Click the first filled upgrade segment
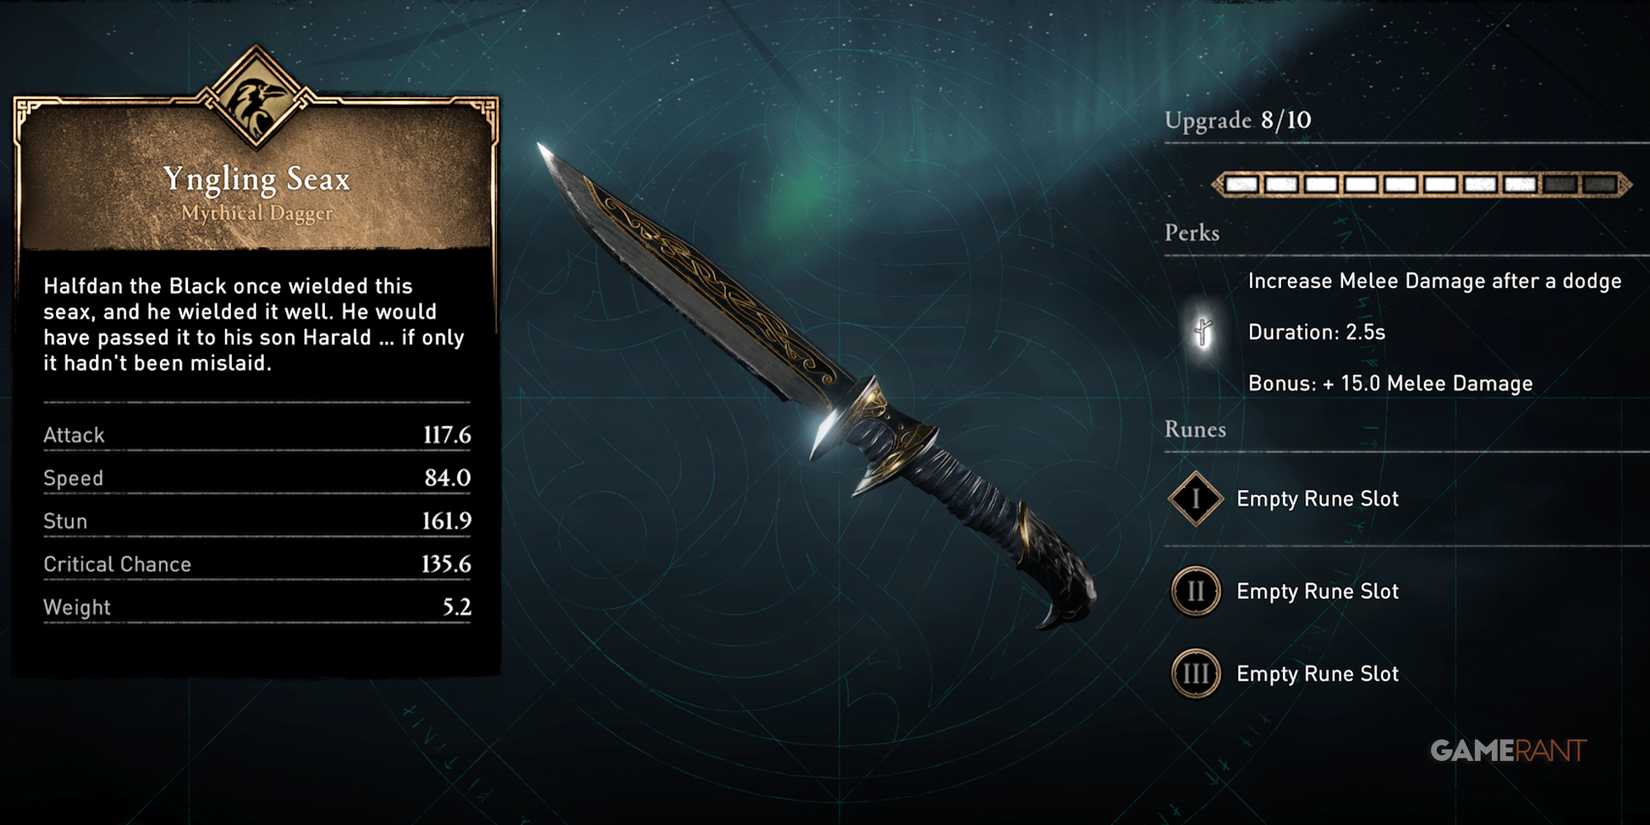The height and width of the screenshot is (825, 1650). pyautogui.click(x=1242, y=184)
